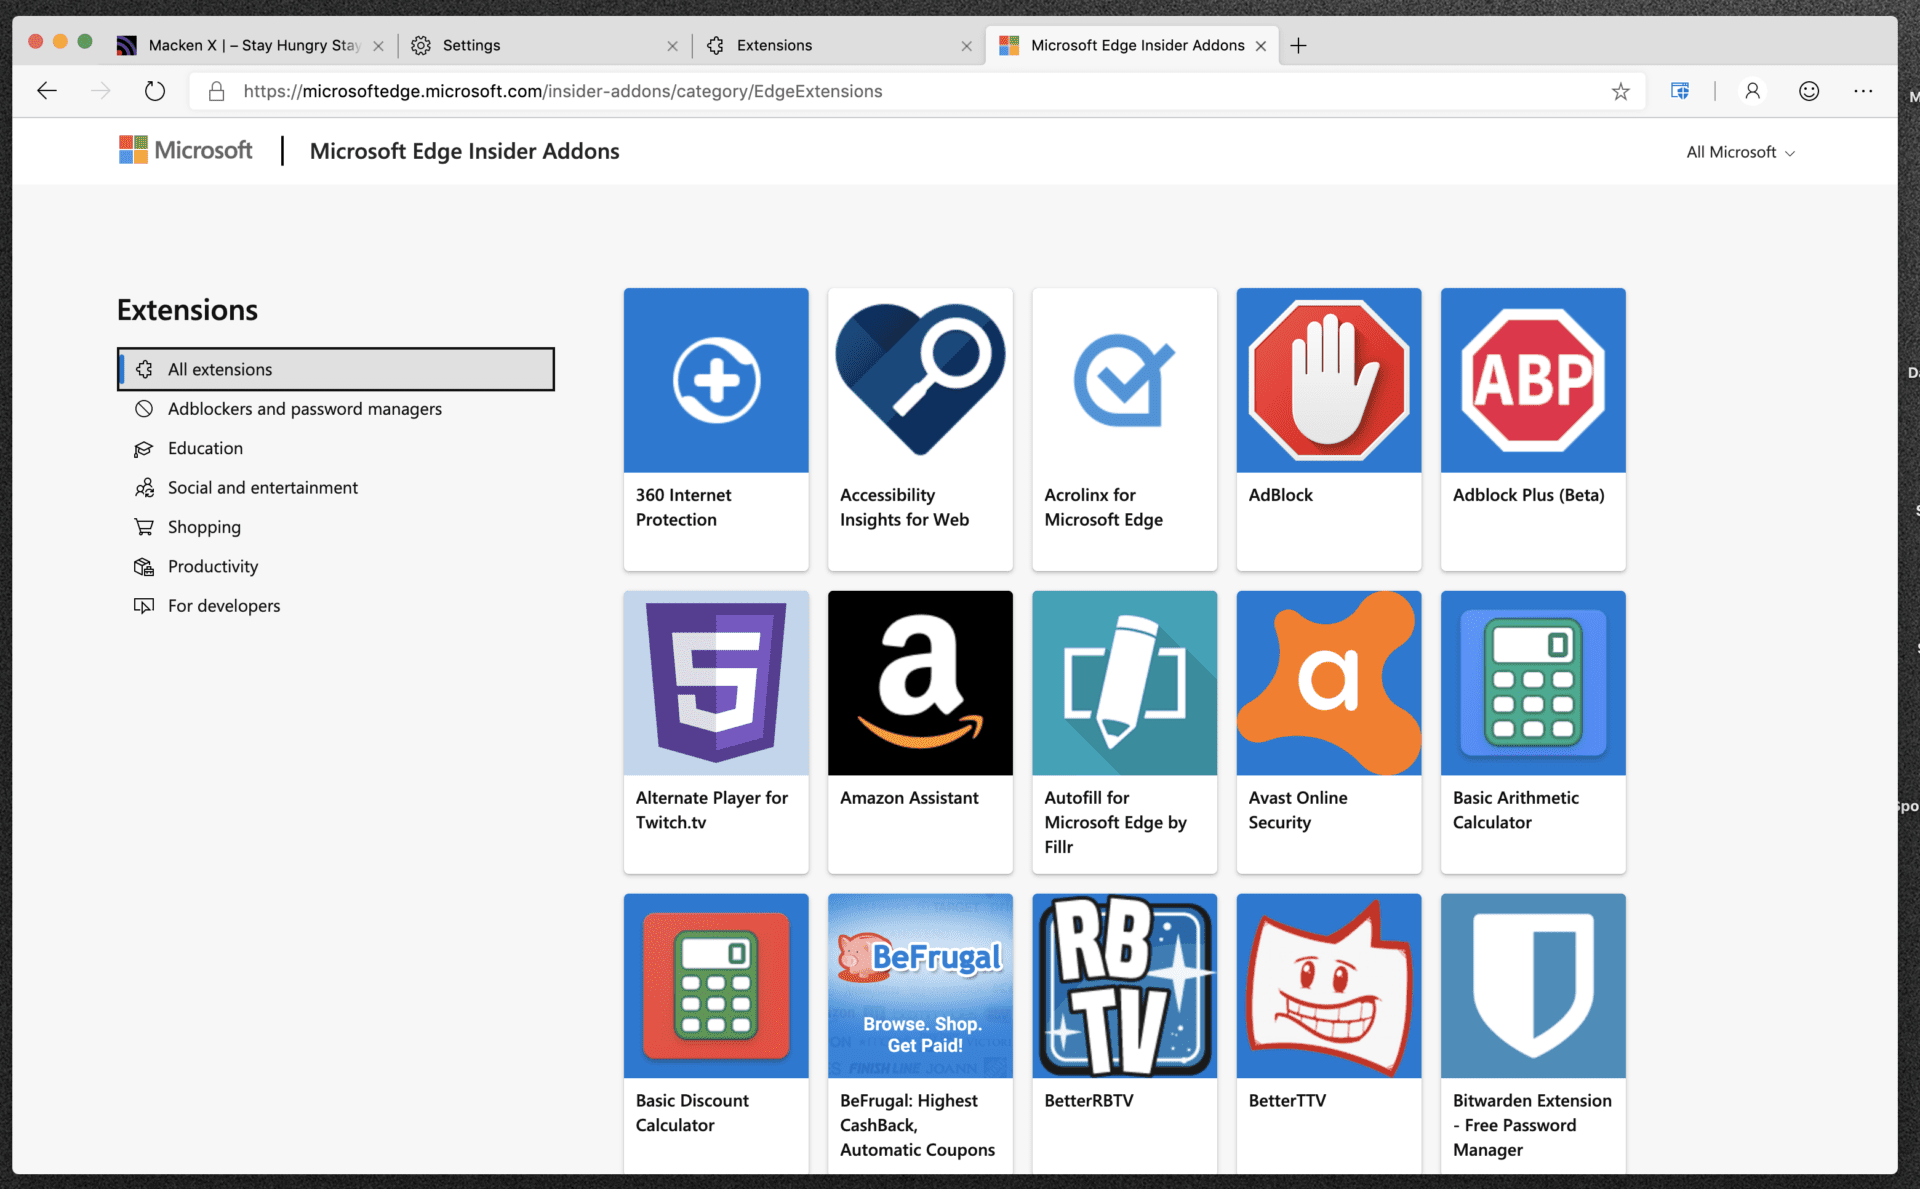Screen dimensions: 1920x1189
Task: Click the Microsoft logo link
Action: pyautogui.click(x=186, y=151)
